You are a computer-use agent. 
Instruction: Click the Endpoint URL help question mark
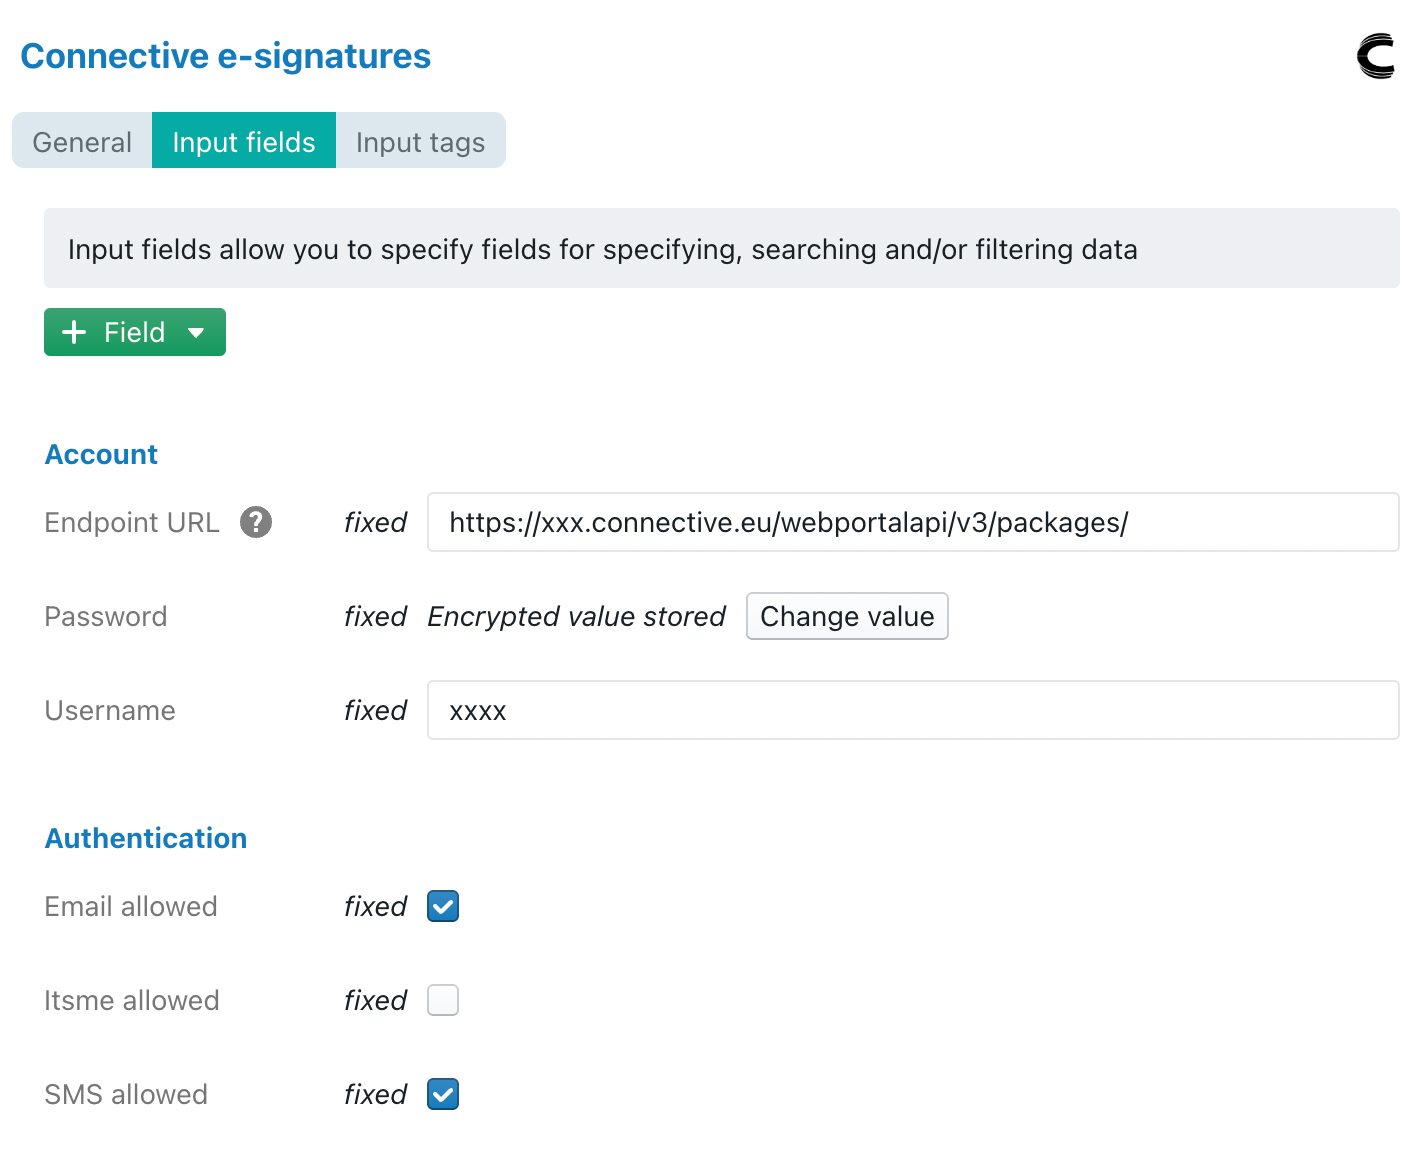[256, 522]
